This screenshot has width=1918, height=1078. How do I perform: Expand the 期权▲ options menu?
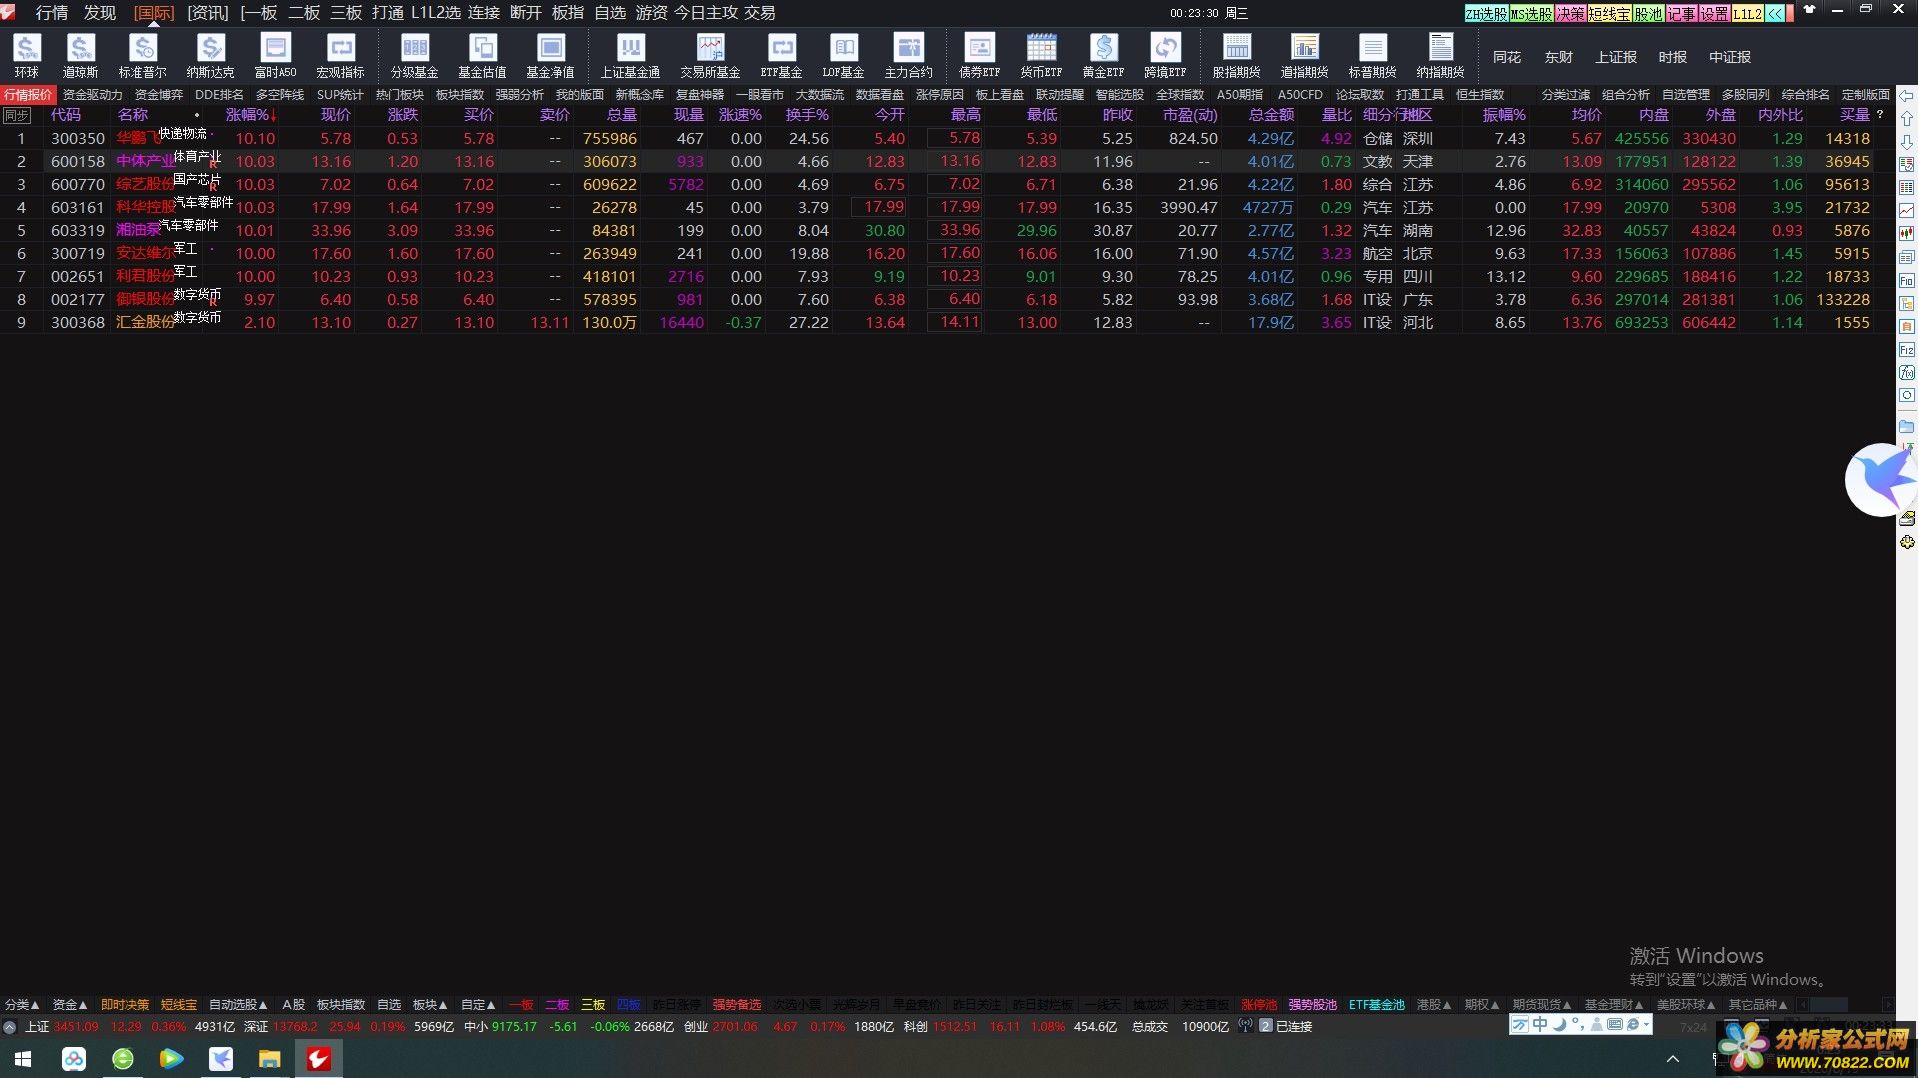pos(1482,1004)
